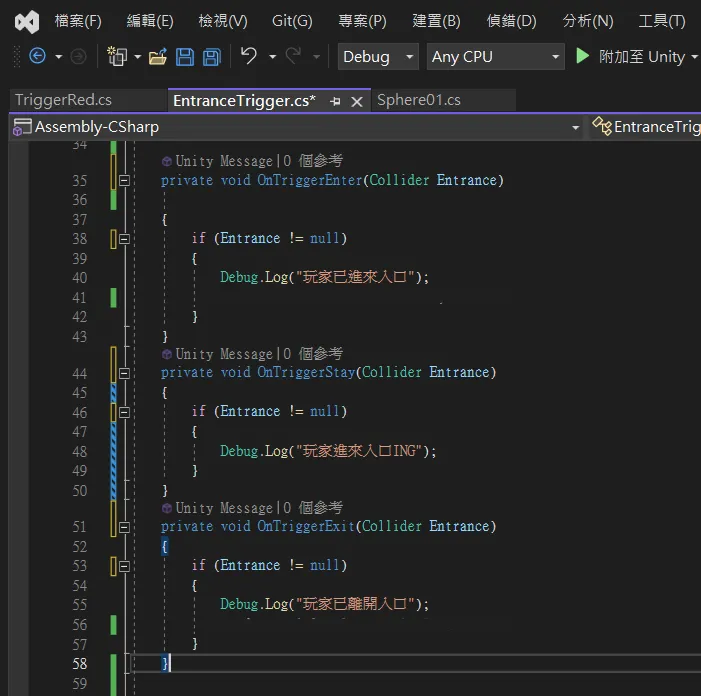This screenshot has width=701, height=696.
Task: Open the Debug configuration dropdown
Action: point(378,57)
